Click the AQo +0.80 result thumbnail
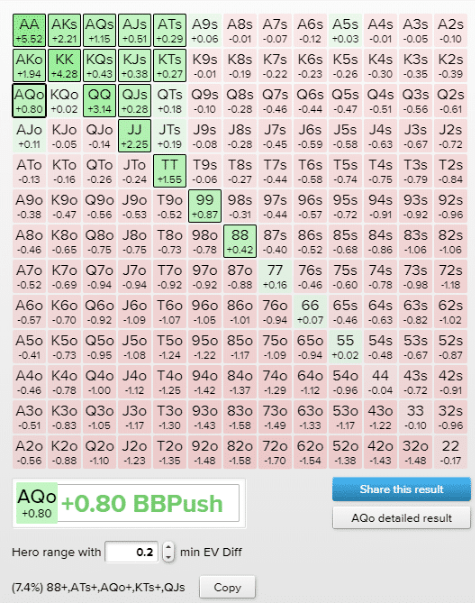This screenshot has width=475, height=603. [37, 503]
